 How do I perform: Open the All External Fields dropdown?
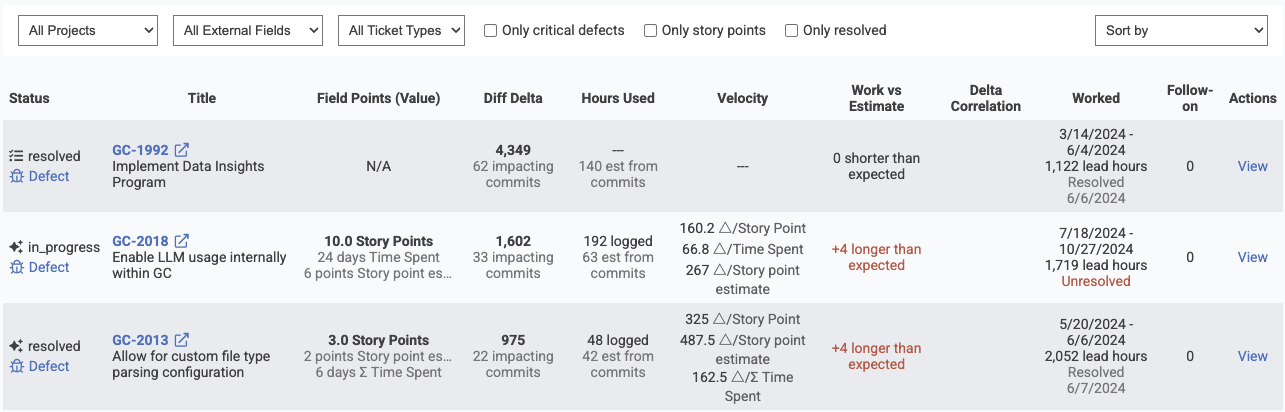[x=248, y=31]
